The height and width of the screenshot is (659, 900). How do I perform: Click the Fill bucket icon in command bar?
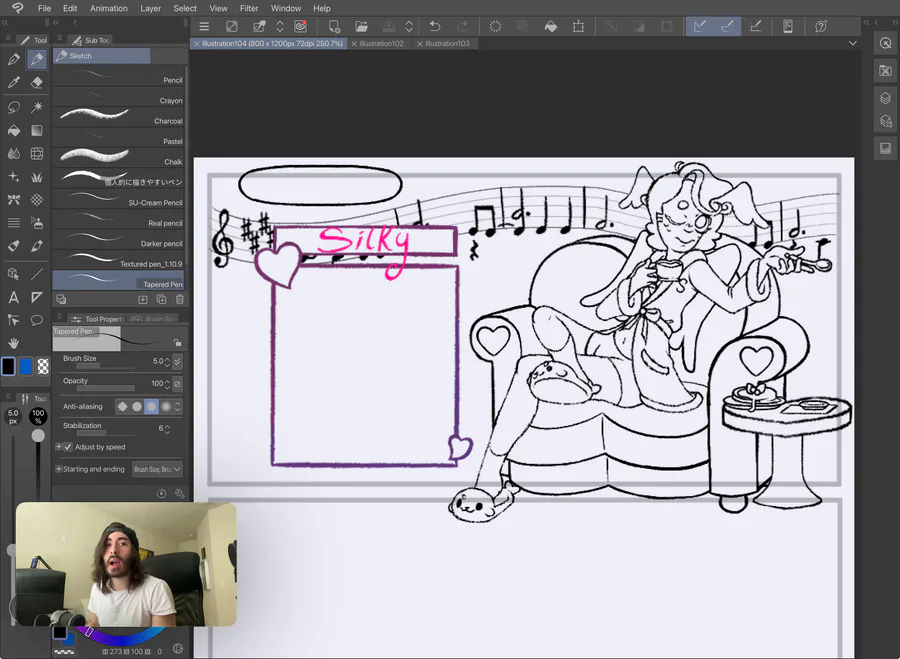[x=550, y=26]
